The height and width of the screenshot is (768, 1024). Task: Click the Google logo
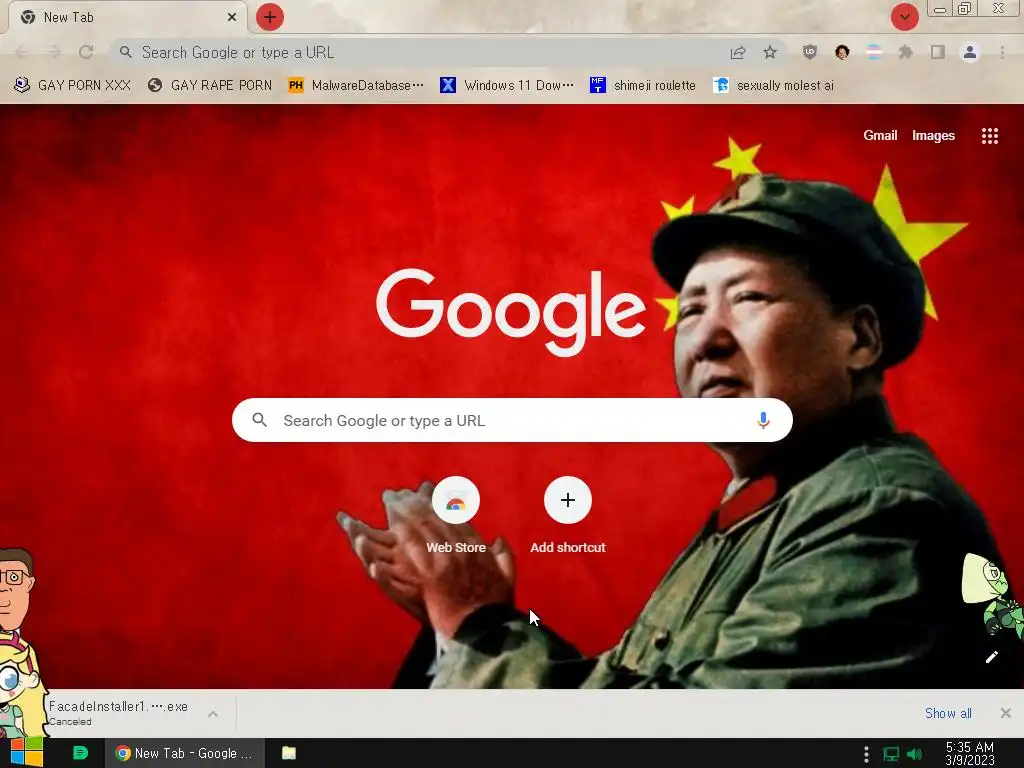[x=511, y=312]
